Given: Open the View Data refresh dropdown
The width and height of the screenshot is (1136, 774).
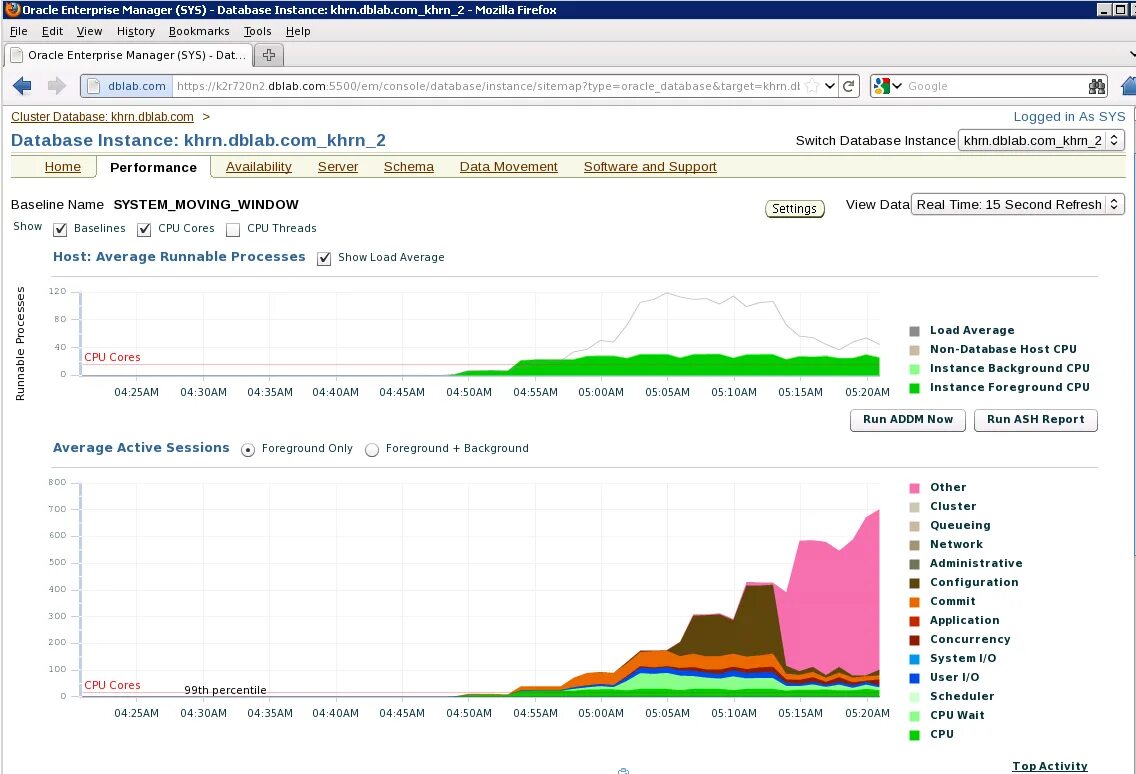Looking at the screenshot, I should click(1017, 204).
